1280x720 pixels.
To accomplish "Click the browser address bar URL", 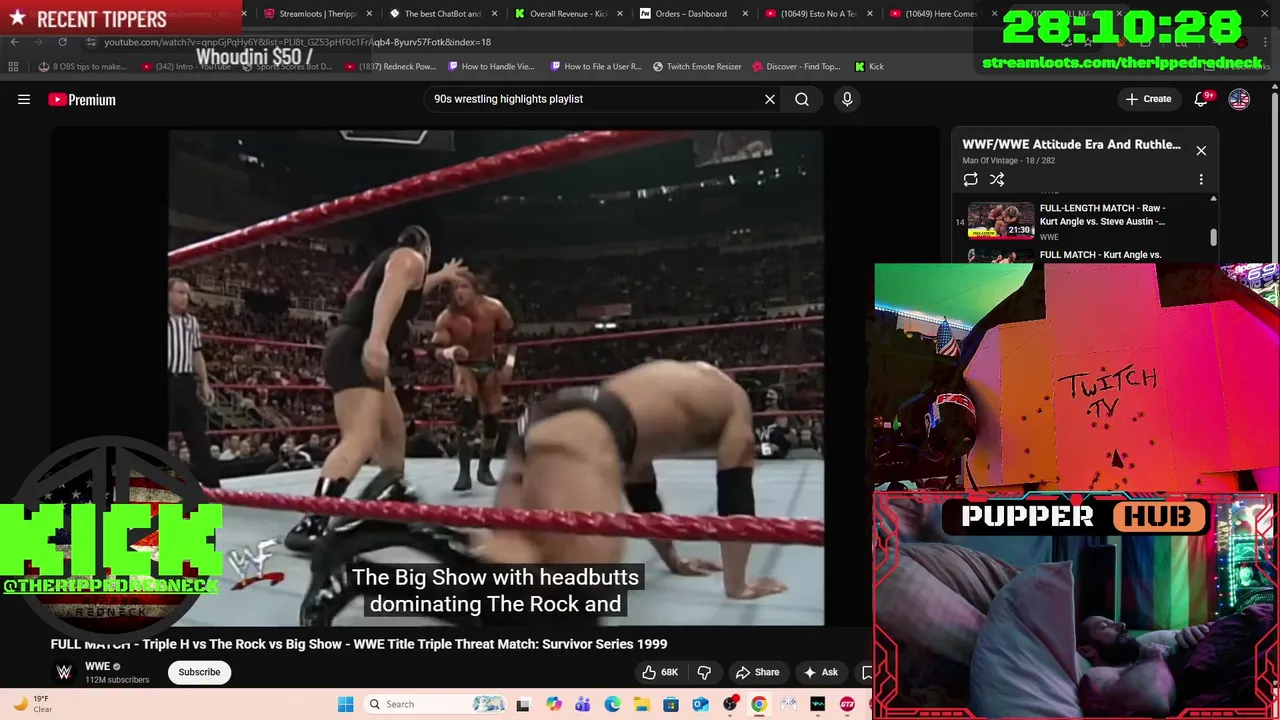I will click(x=297, y=42).
